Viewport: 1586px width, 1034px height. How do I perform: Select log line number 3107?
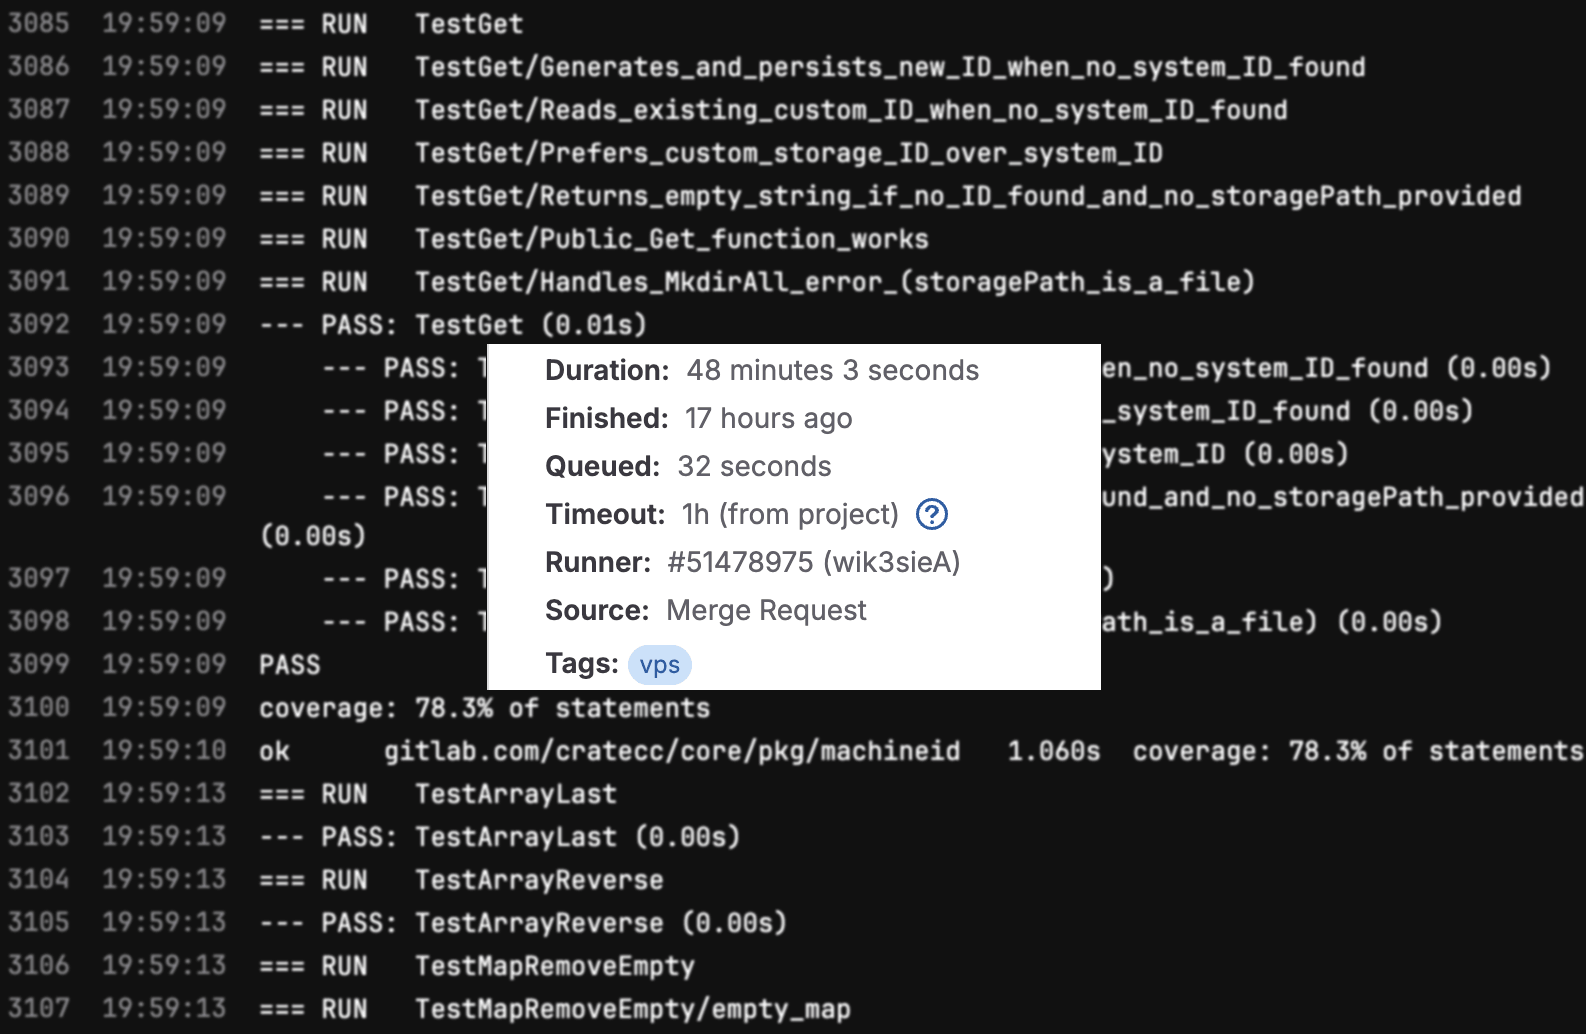point(39,1008)
